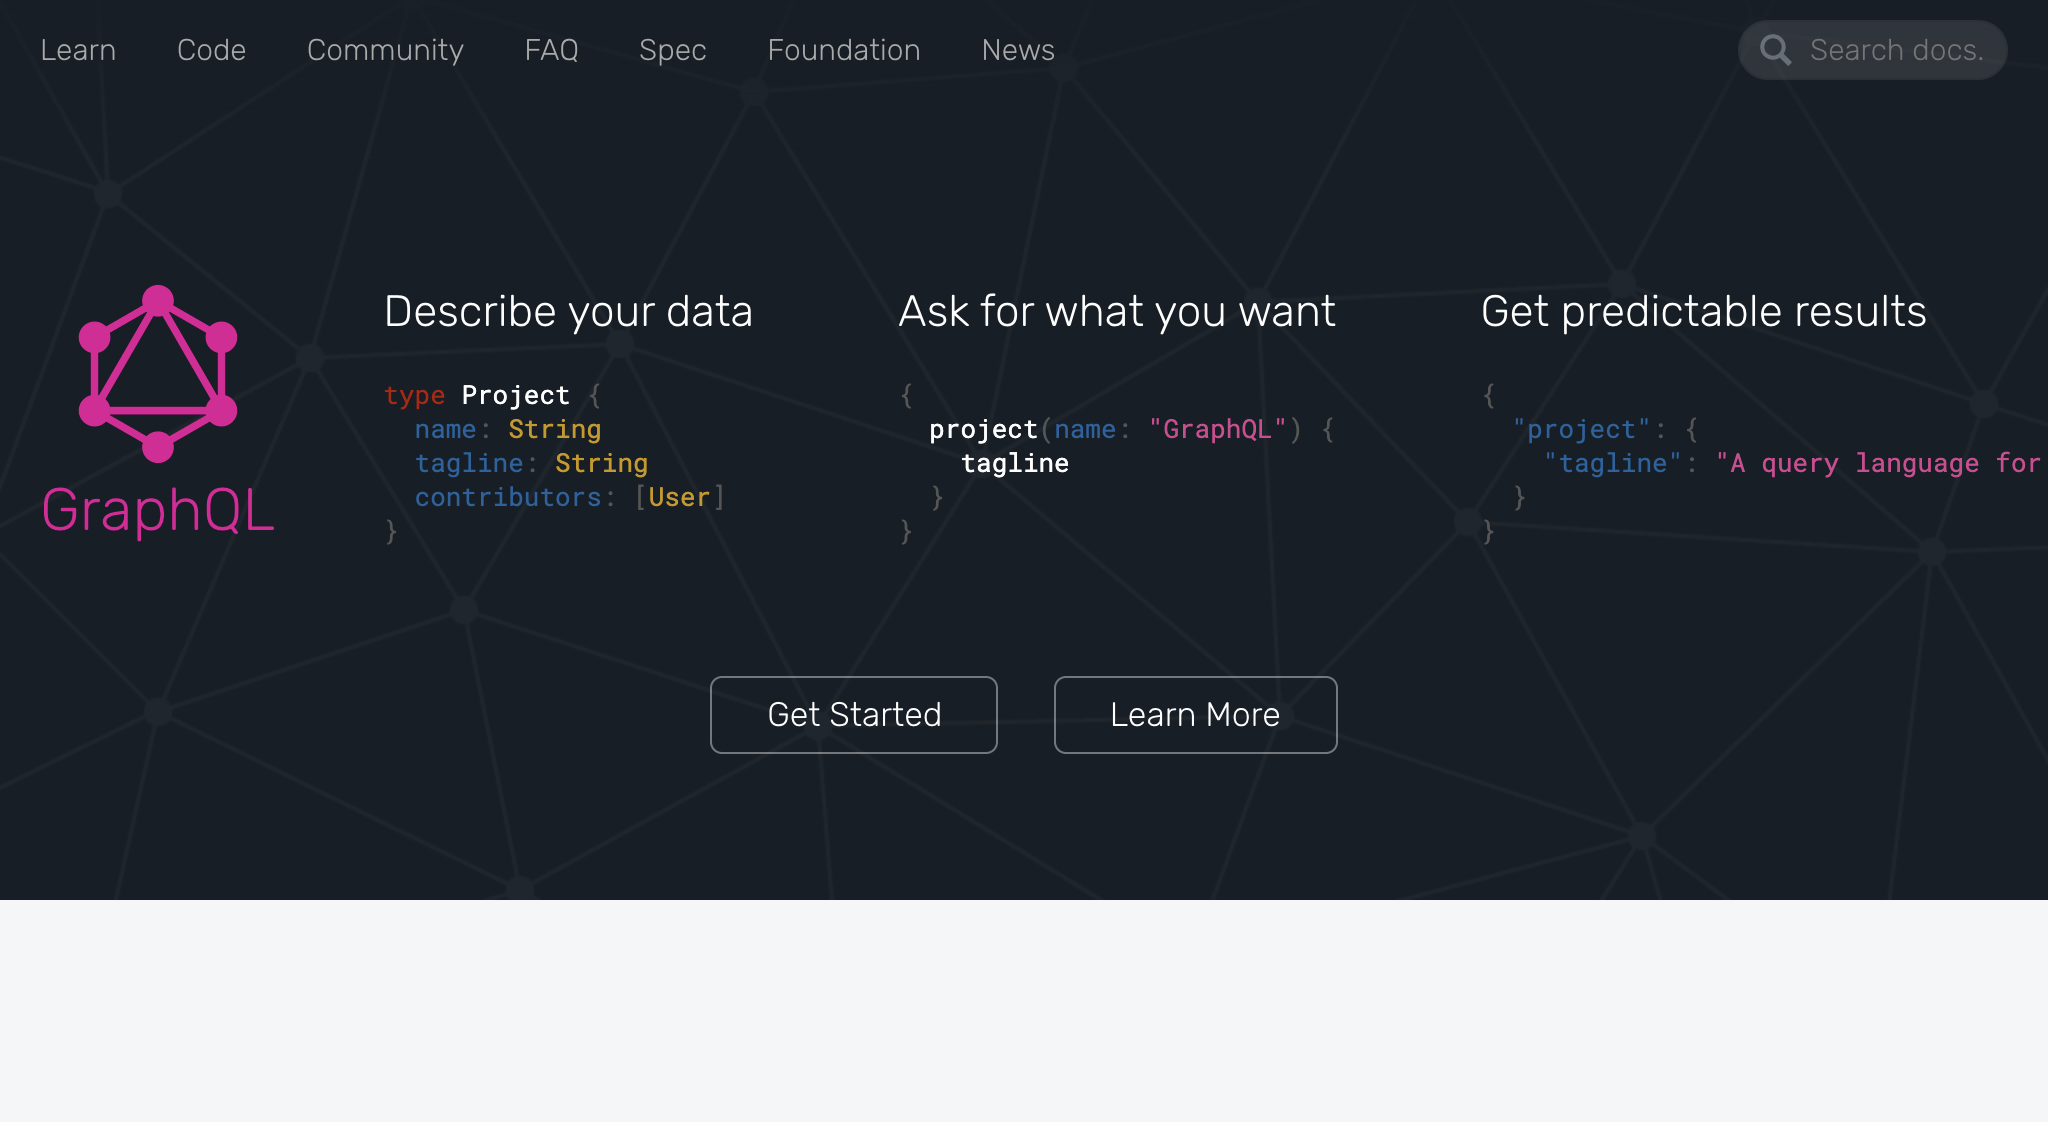Click the type Project code line

click(491, 396)
